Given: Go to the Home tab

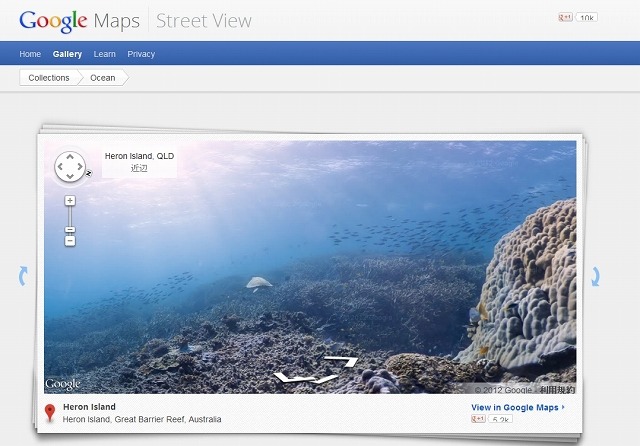Looking at the screenshot, I should coord(30,54).
